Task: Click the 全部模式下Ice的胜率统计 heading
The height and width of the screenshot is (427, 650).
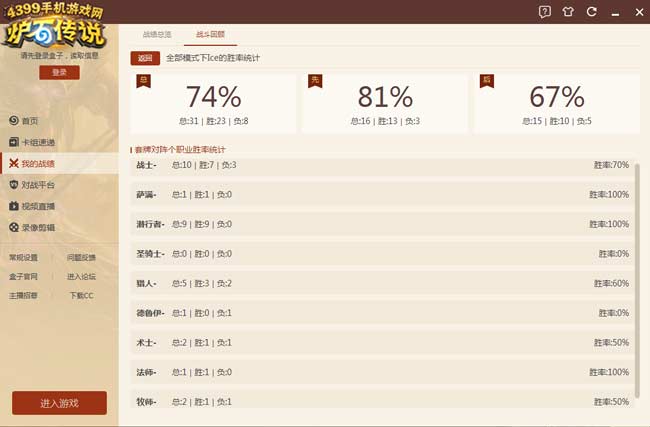Action: pos(213,58)
